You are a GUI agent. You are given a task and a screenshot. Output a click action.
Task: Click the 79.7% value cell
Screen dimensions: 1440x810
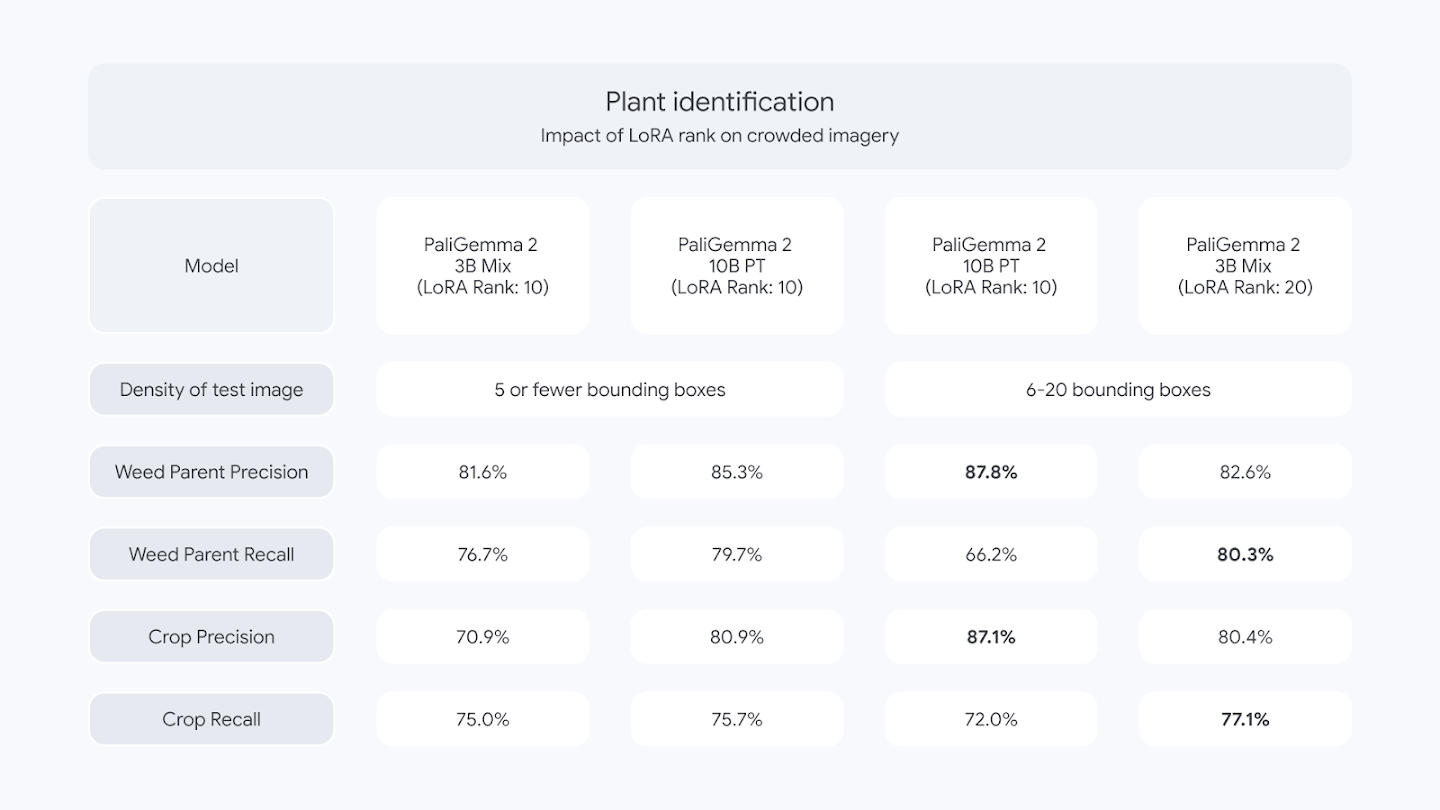click(737, 554)
